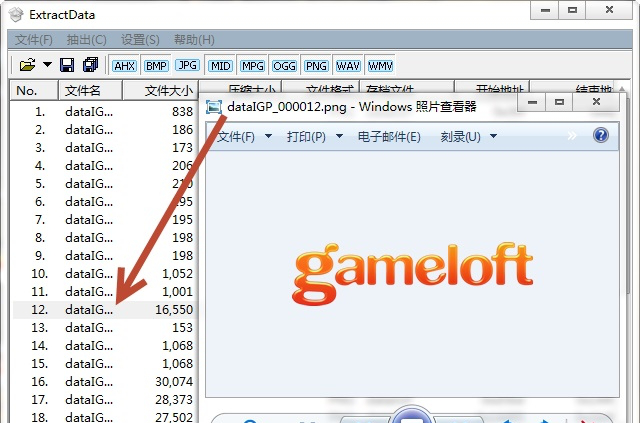The image size is (640, 439).
Task: Select row 1 with size 838
Action: tap(104, 111)
